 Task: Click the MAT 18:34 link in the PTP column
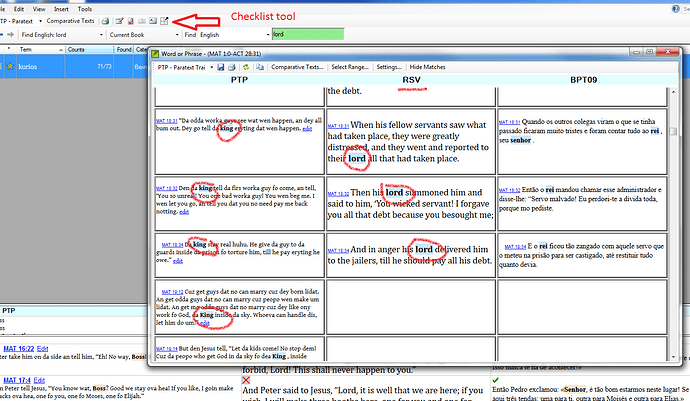click(172, 245)
